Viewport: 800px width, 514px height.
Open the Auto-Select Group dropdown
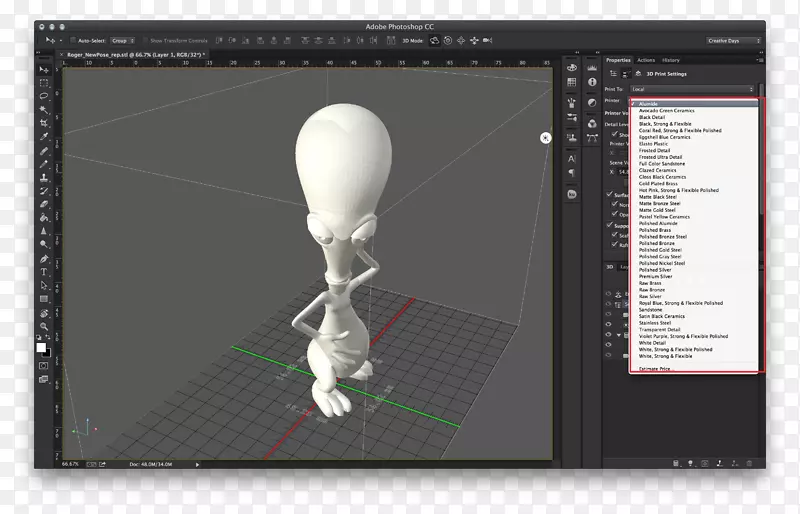[x=124, y=40]
